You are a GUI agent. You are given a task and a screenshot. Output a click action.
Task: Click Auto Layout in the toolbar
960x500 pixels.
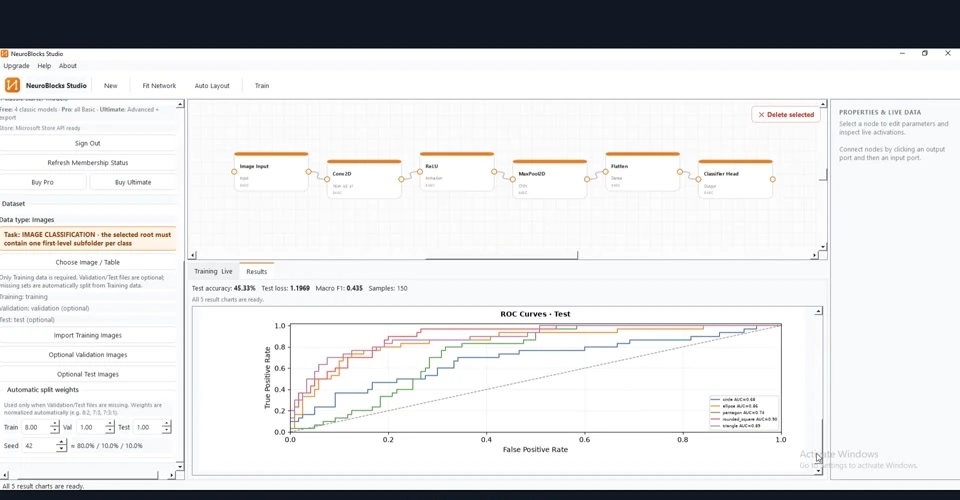(212, 86)
